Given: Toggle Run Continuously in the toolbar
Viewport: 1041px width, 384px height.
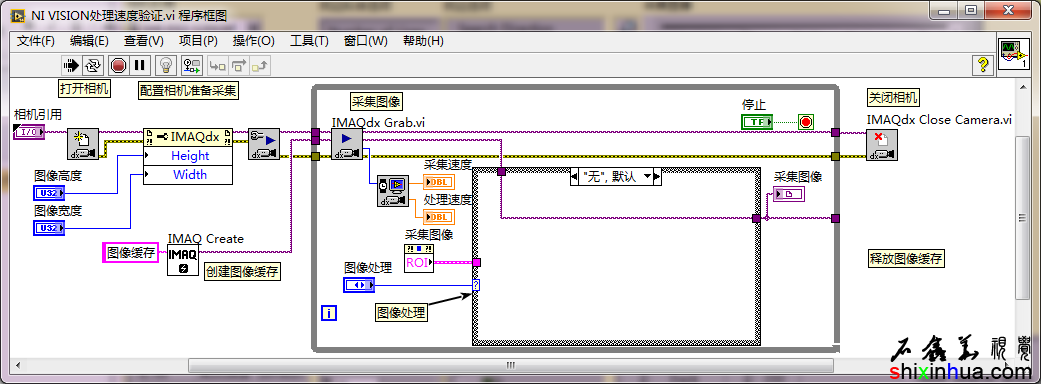Looking at the screenshot, I should pyautogui.click(x=92, y=65).
